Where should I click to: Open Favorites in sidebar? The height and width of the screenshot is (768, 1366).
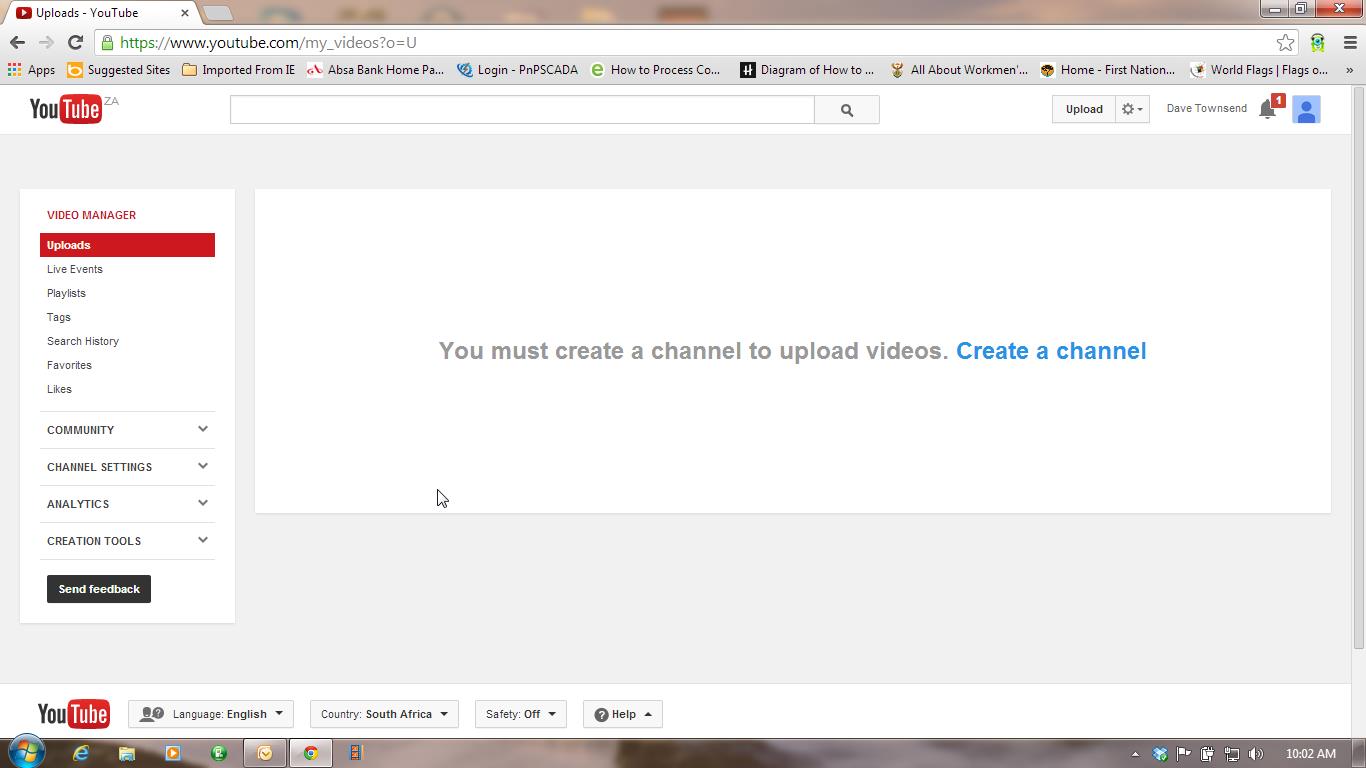pyautogui.click(x=69, y=365)
